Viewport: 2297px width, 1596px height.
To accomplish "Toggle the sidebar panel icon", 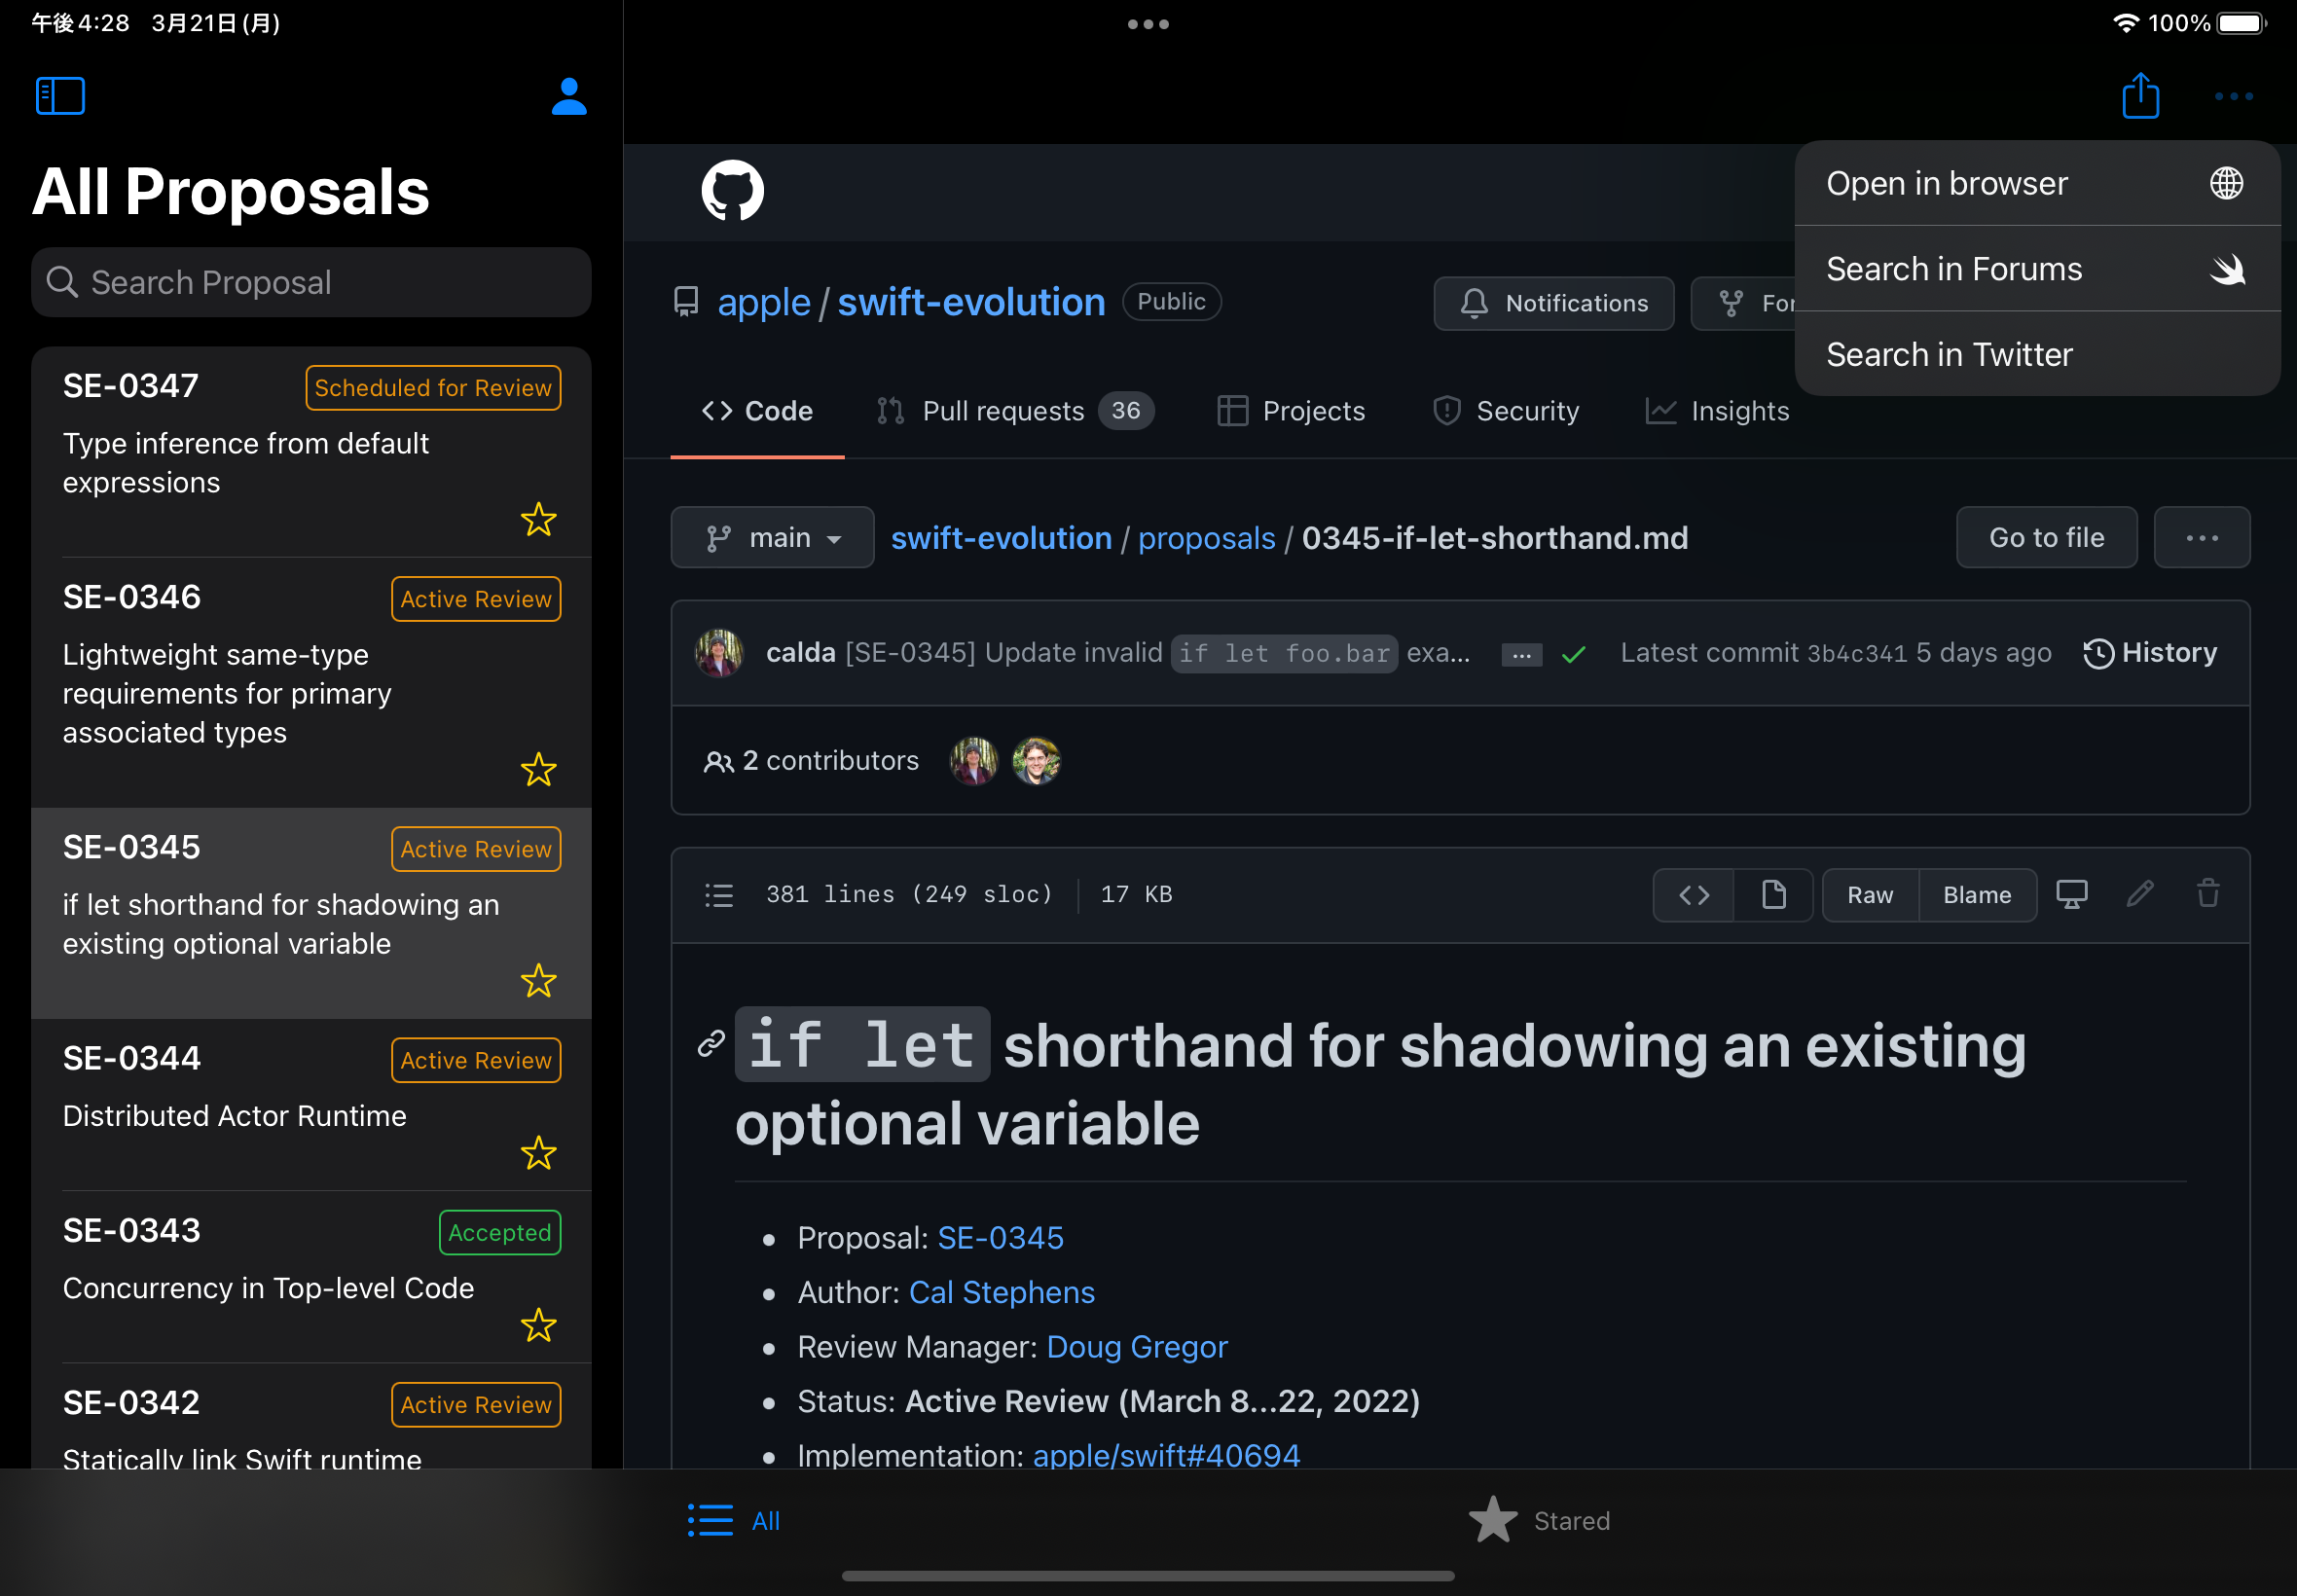I will [60, 96].
